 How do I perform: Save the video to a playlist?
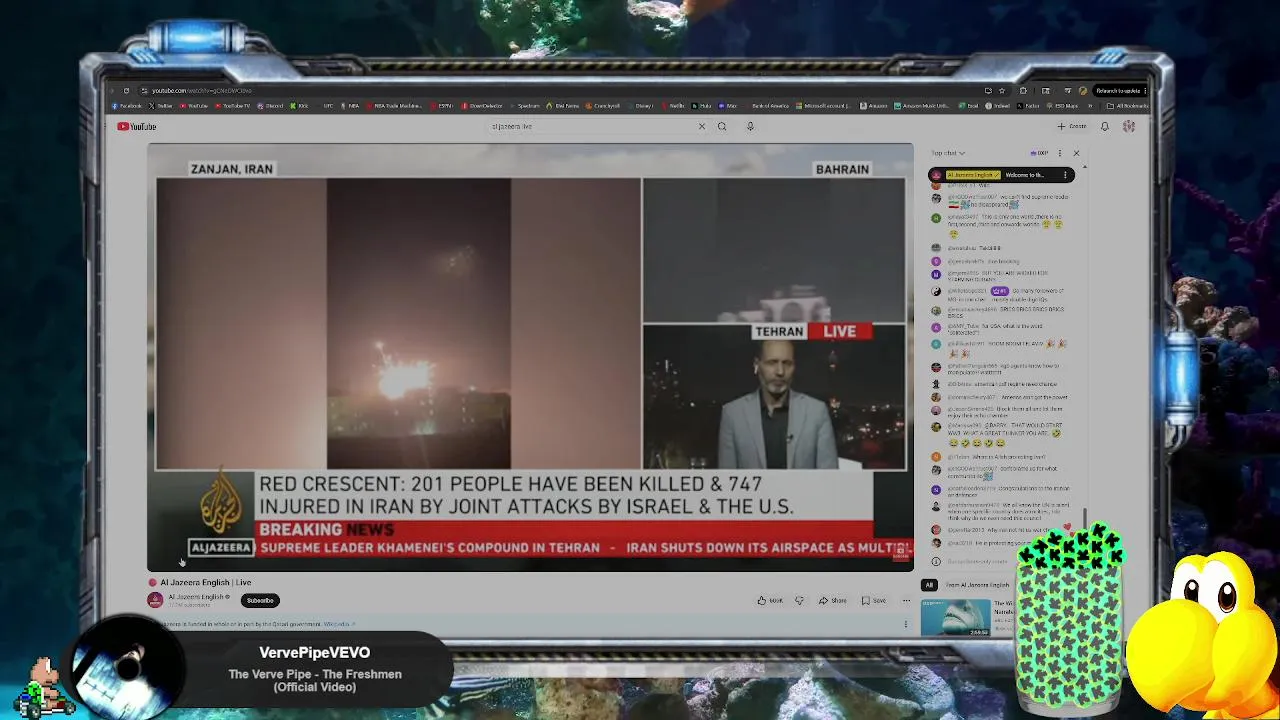[874, 601]
